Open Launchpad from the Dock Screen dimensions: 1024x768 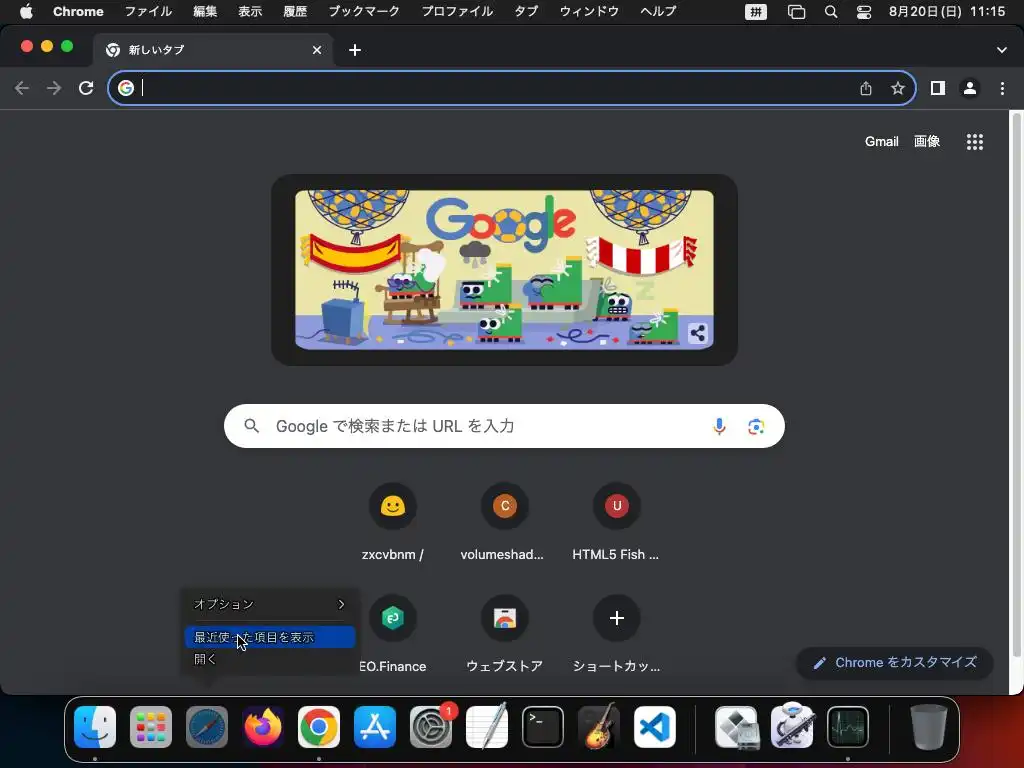point(151,727)
